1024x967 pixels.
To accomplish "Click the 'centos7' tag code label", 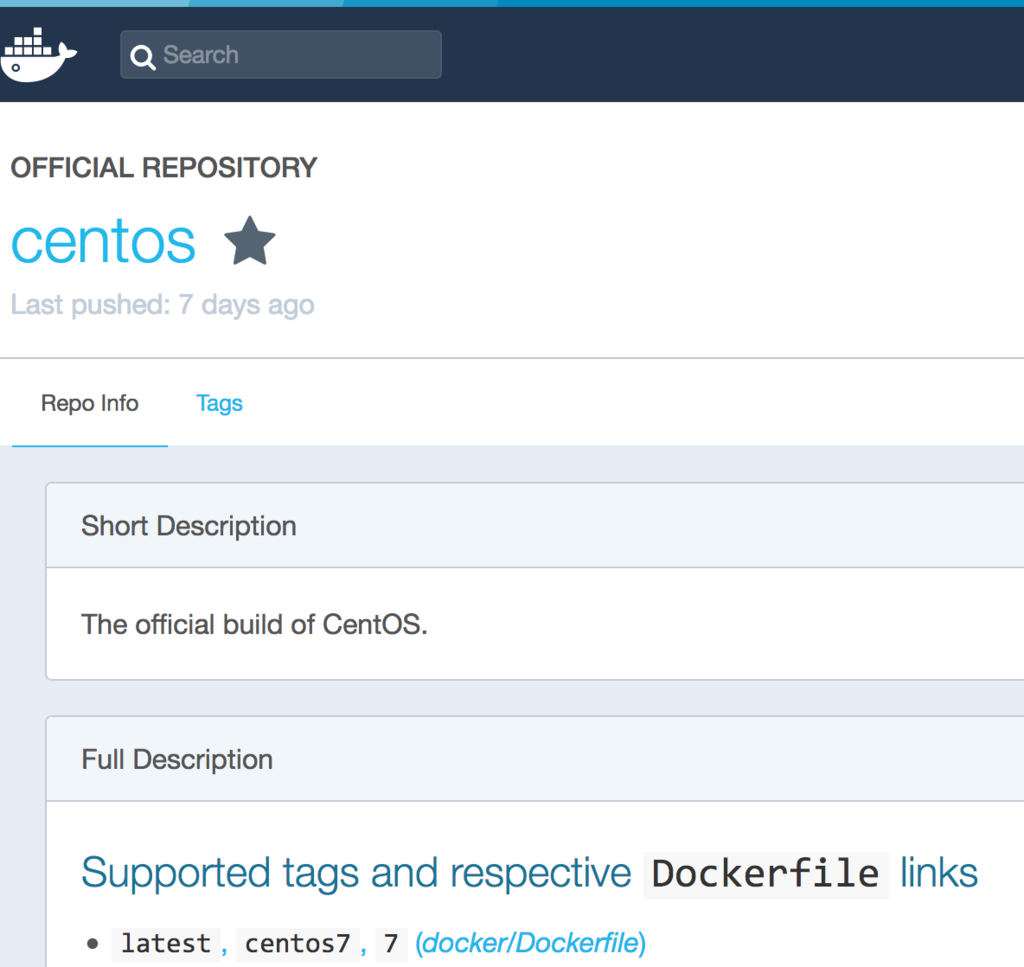I will [x=298, y=943].
